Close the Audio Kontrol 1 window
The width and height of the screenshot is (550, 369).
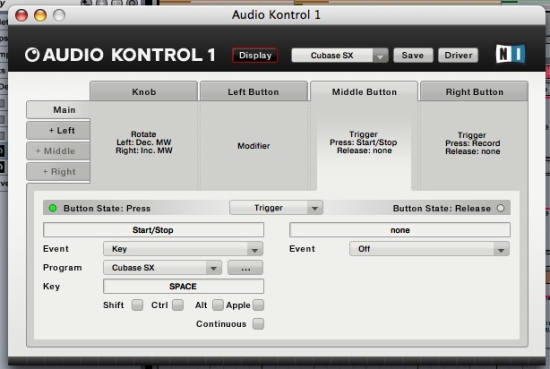pos(22,15)
